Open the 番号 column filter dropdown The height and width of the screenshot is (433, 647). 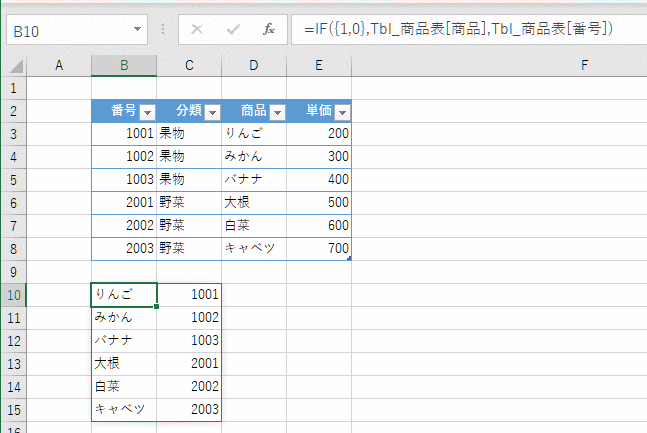[x=147, y=112]
